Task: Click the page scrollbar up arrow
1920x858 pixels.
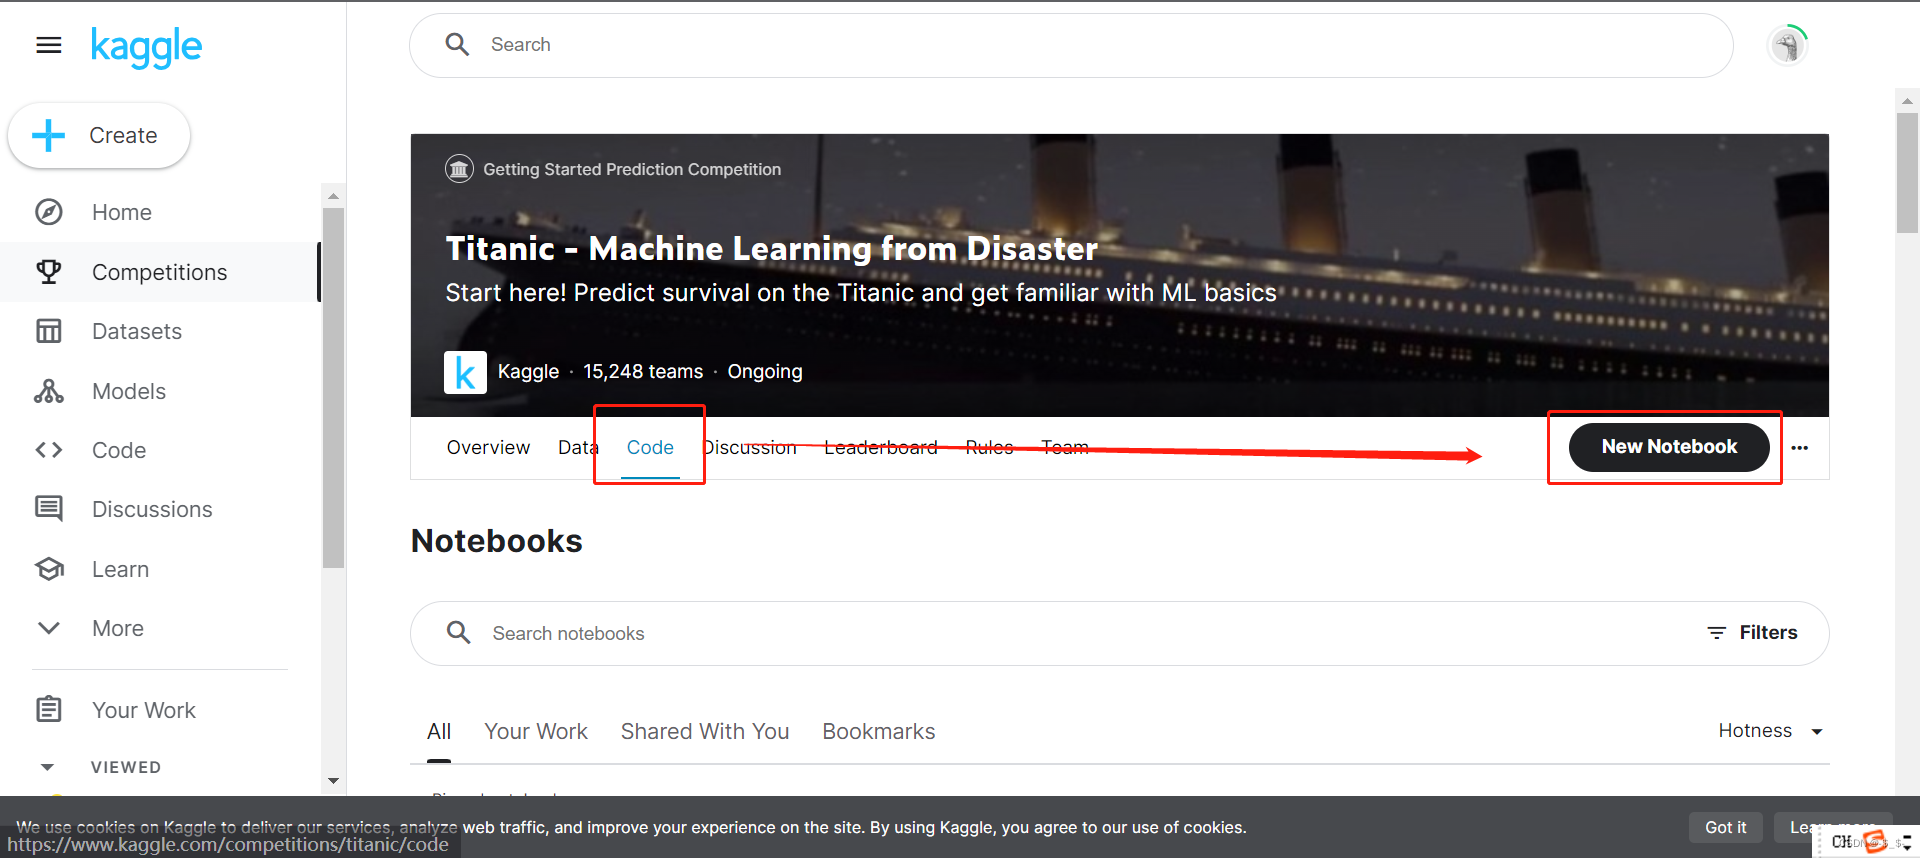Action: tap(1907, 100)
